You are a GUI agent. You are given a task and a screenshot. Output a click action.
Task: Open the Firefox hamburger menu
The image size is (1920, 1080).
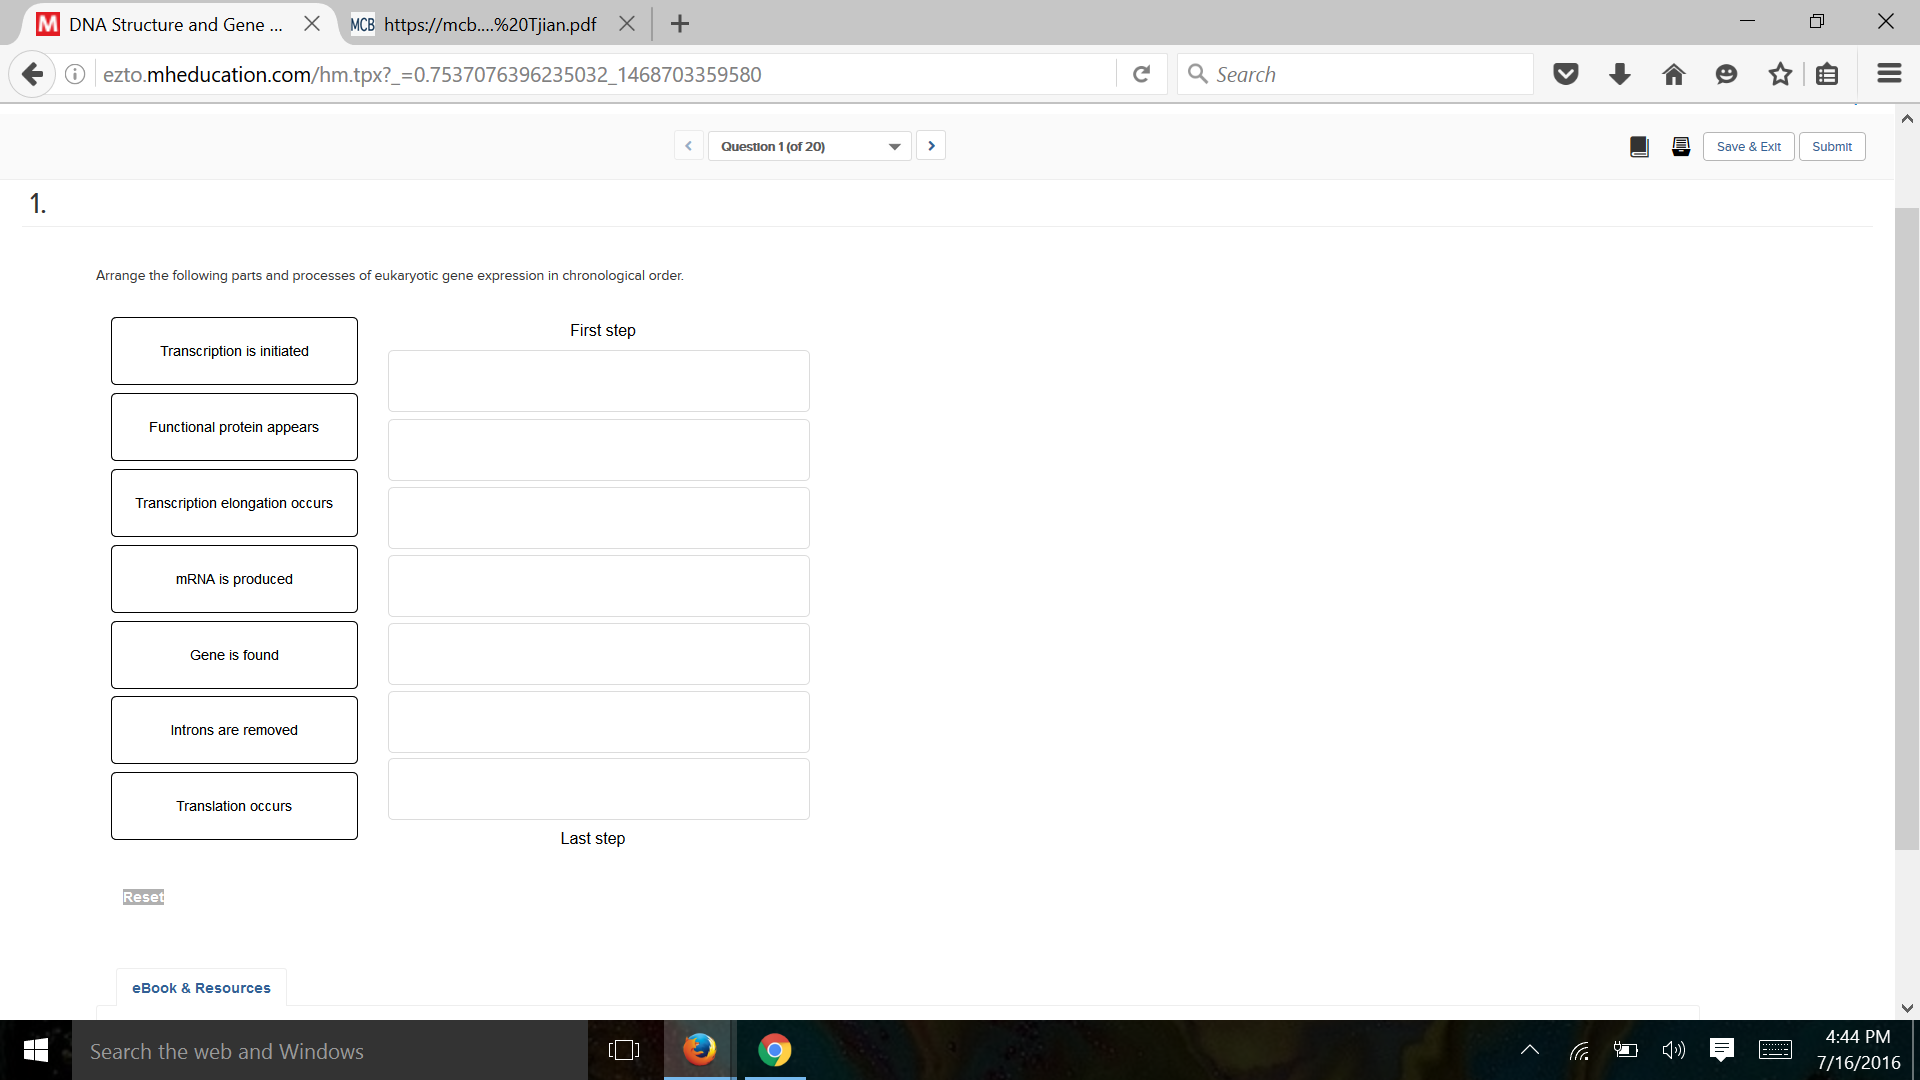point(1889,74)
